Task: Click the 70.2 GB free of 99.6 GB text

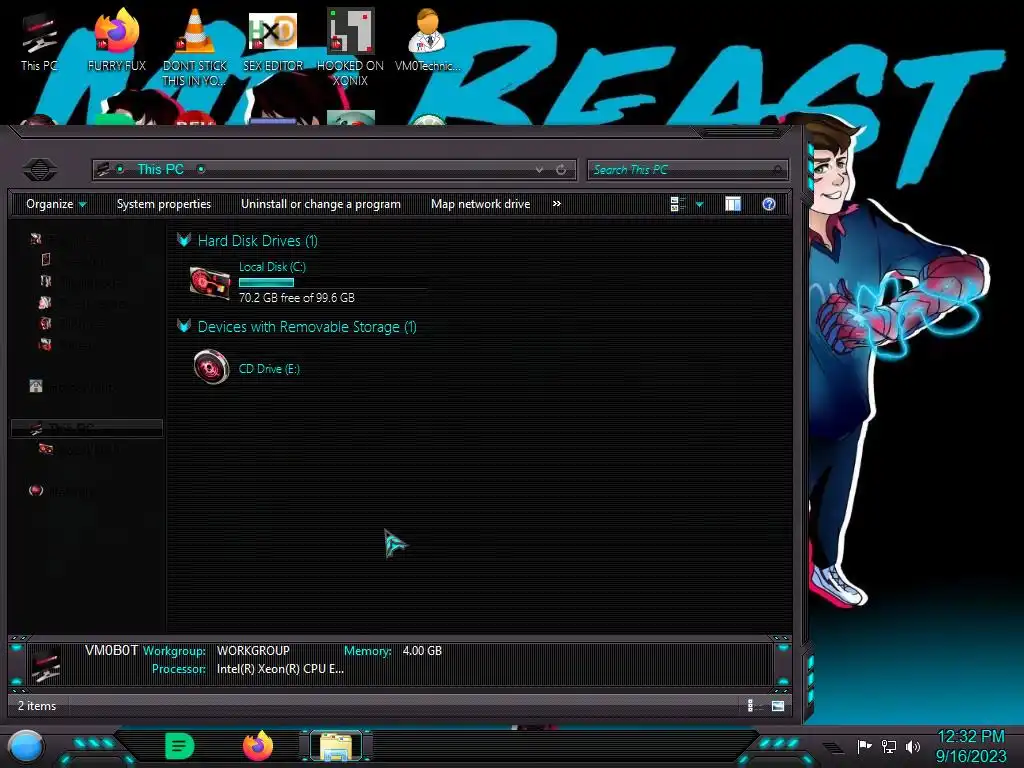Action: point(297,298)
